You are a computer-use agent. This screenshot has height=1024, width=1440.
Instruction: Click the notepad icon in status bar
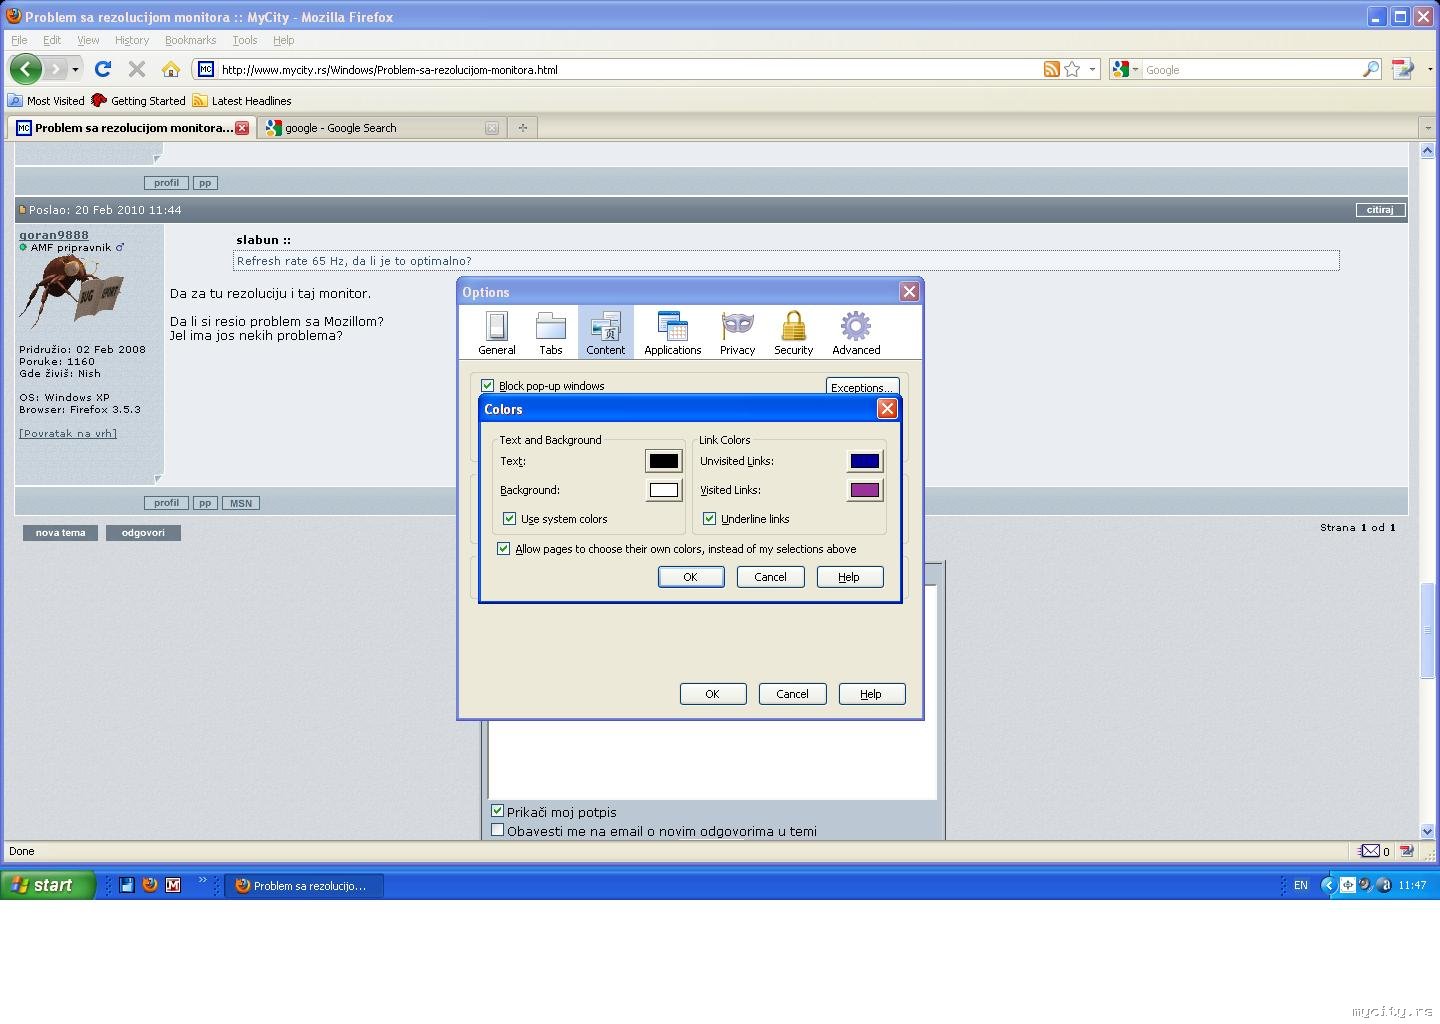tap(1407, 851)
